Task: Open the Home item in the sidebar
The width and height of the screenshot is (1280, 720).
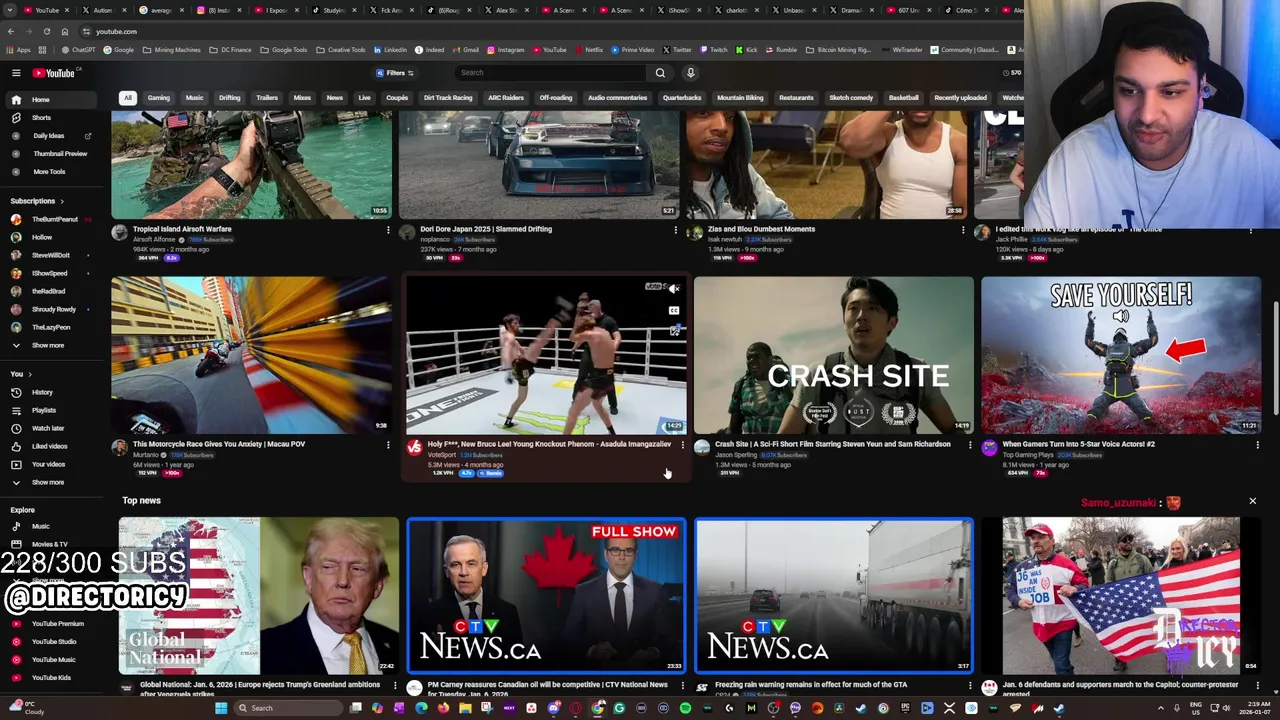Action: (50, 100)
